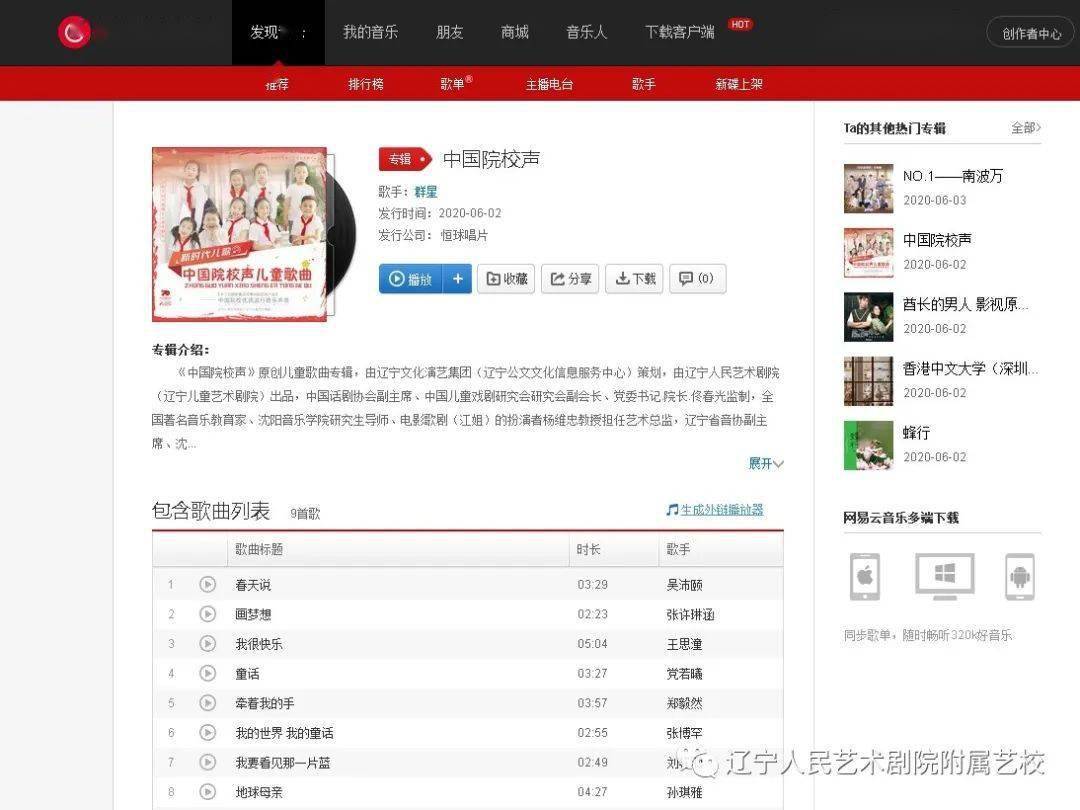This screenshot has width=1080, height=810.
Task: Open sidebar album thumbnail 中国院校声
Action: pos(869,252)
